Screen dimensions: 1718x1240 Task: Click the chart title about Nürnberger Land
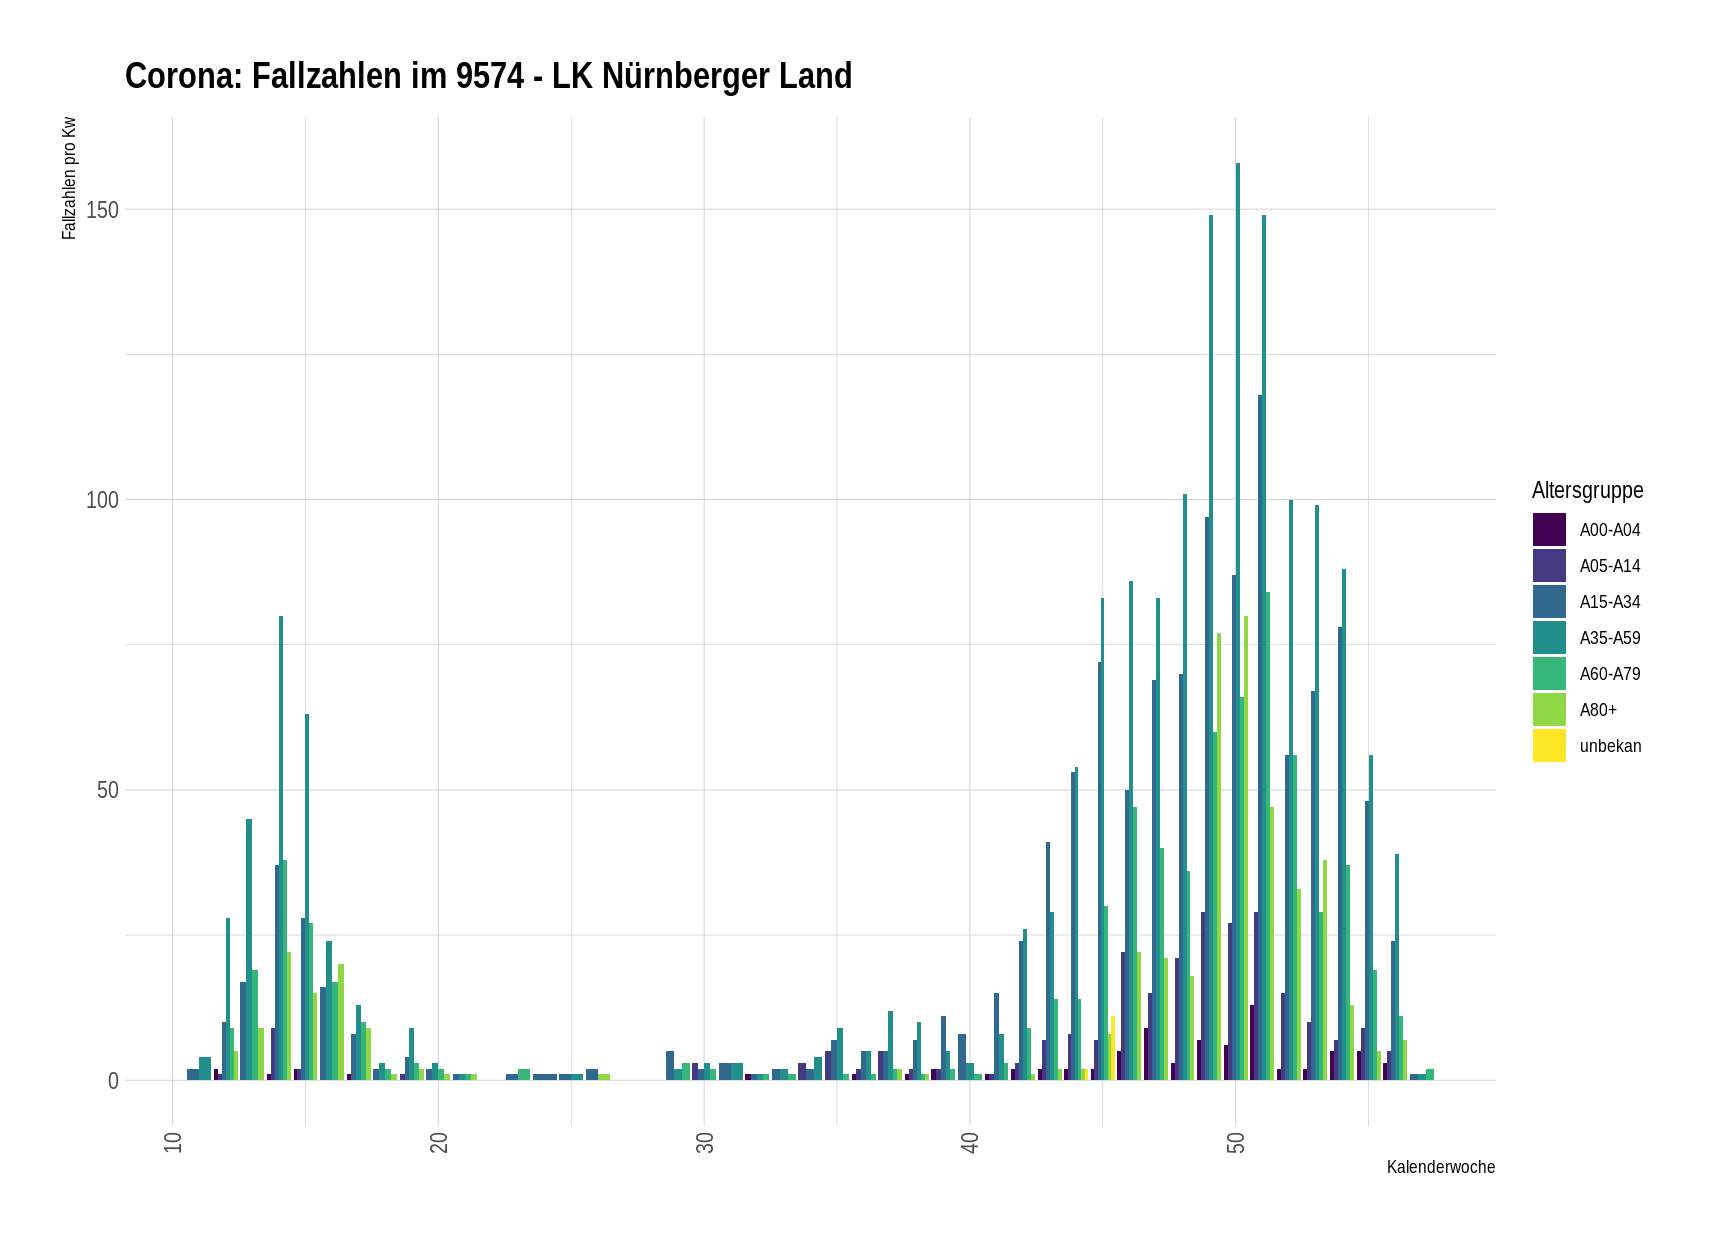[x=488, y=76]
